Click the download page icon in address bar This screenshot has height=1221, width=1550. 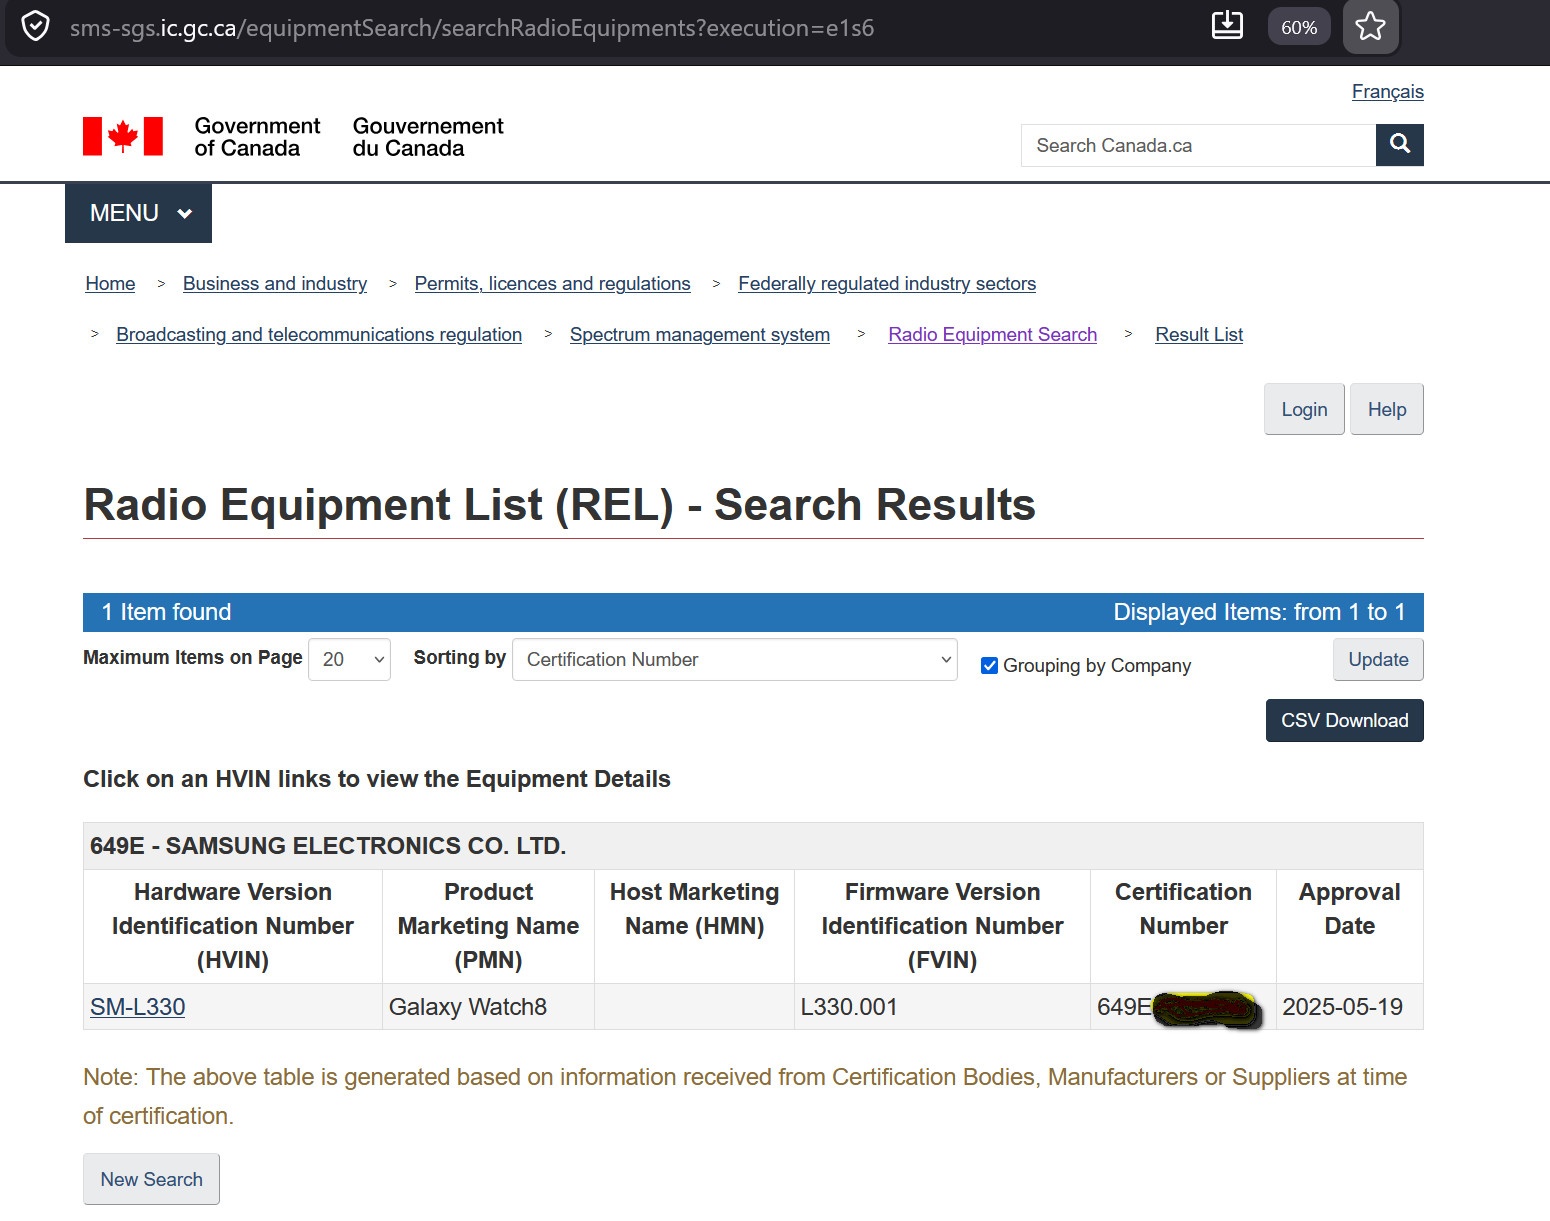coord(1227,26)
